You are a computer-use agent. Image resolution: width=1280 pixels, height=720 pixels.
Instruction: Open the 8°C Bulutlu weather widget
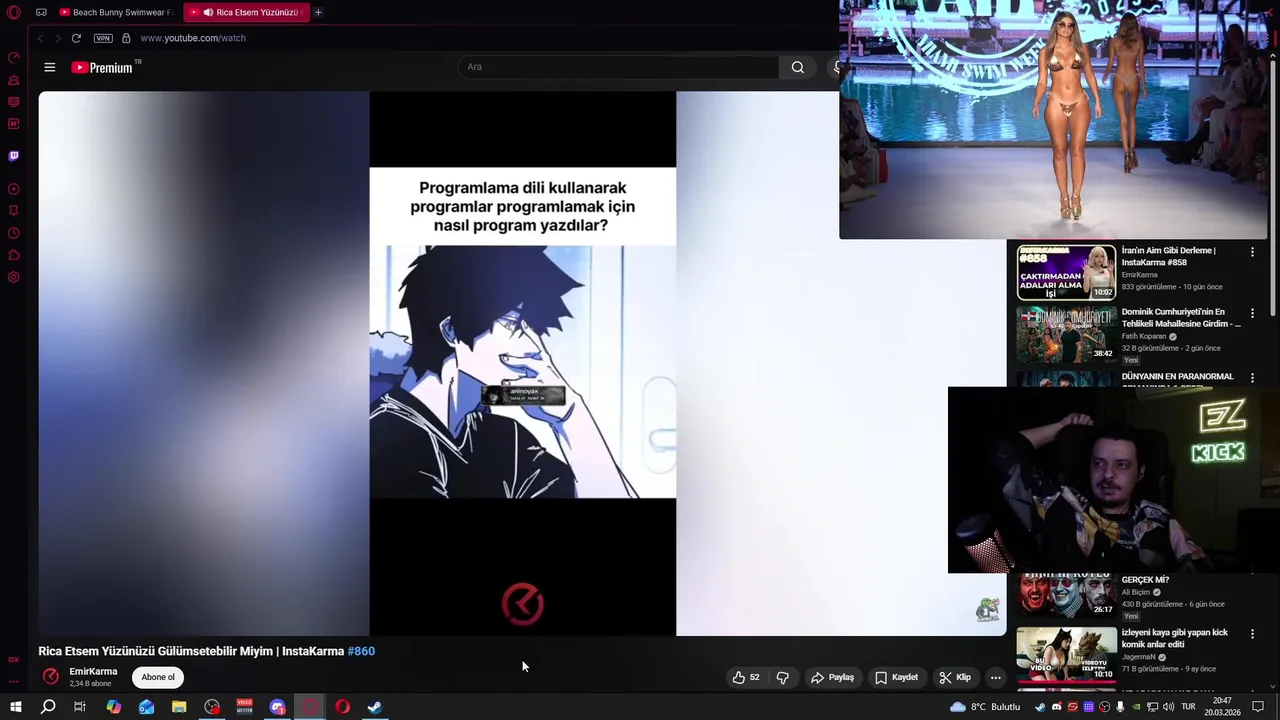[x=985, y=707]
